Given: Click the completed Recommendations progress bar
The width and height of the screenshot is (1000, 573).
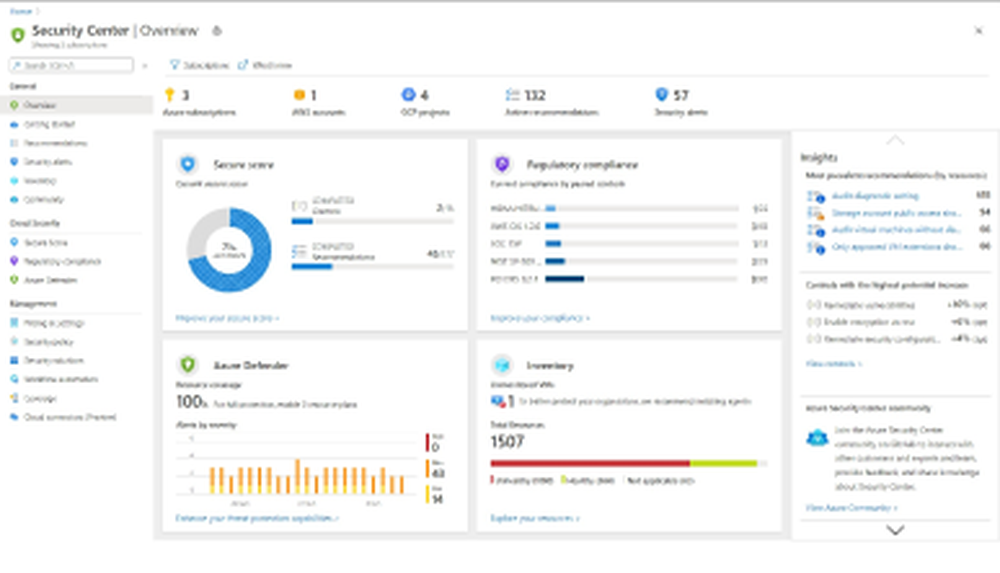Looking at the screenshot, I should click(372, 267).
